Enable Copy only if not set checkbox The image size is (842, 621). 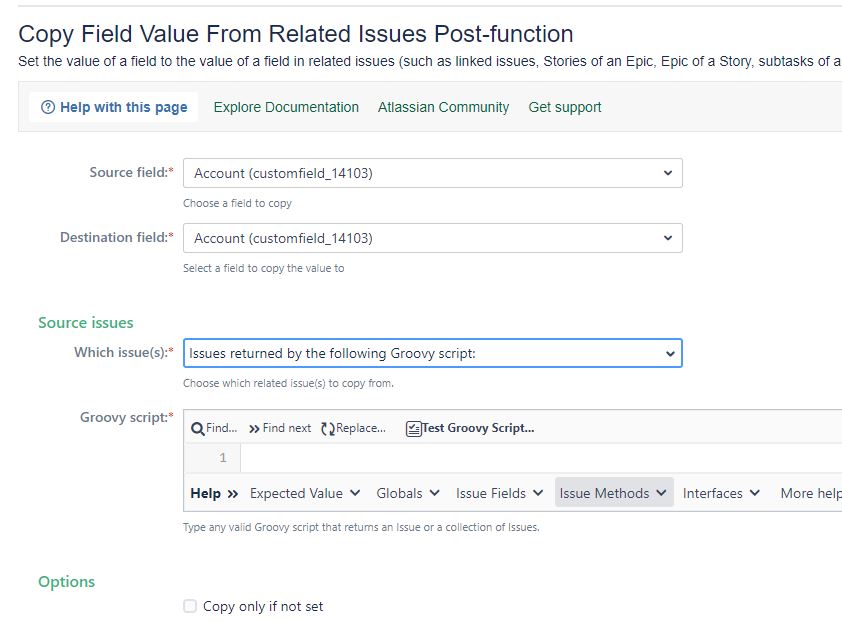point(190,606)
